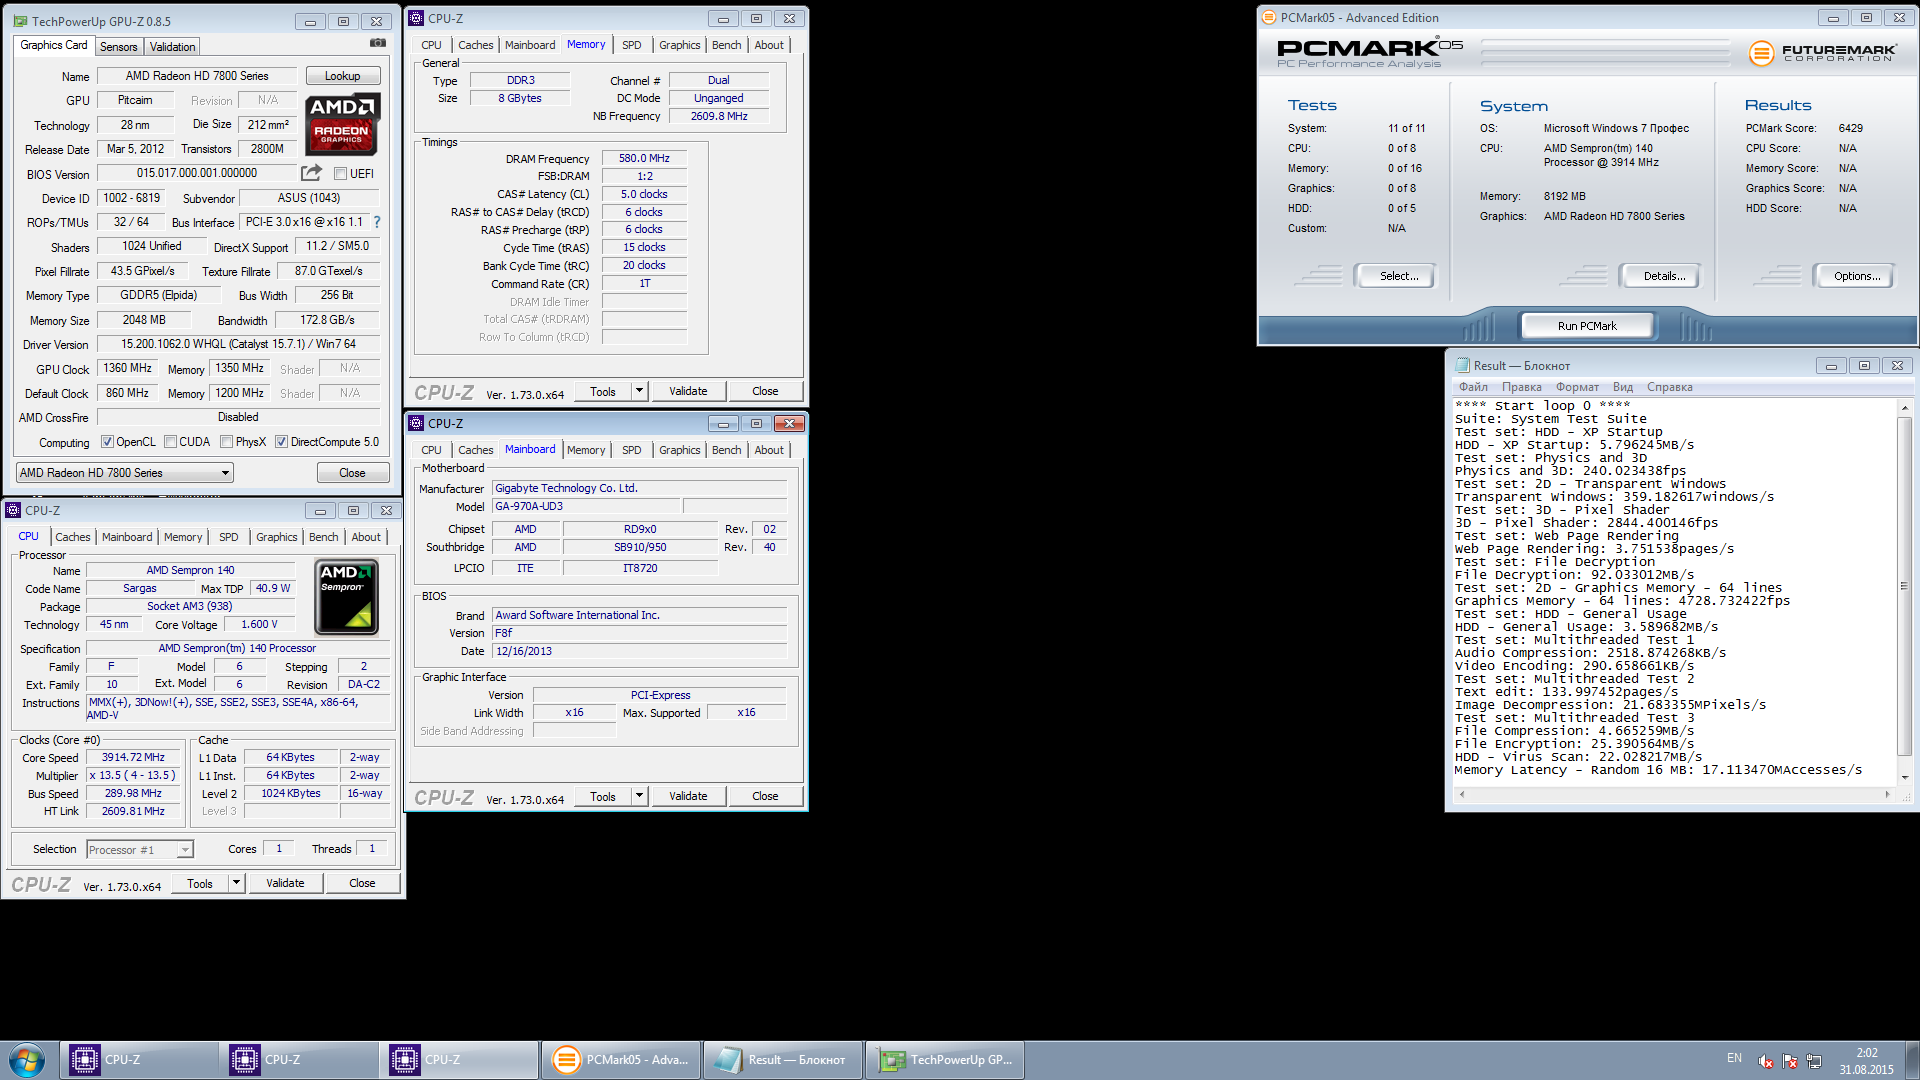The height and width of the screenshot is (1080, 1920).
Task: Click the network tray icon
Action: (1814, 1061)
